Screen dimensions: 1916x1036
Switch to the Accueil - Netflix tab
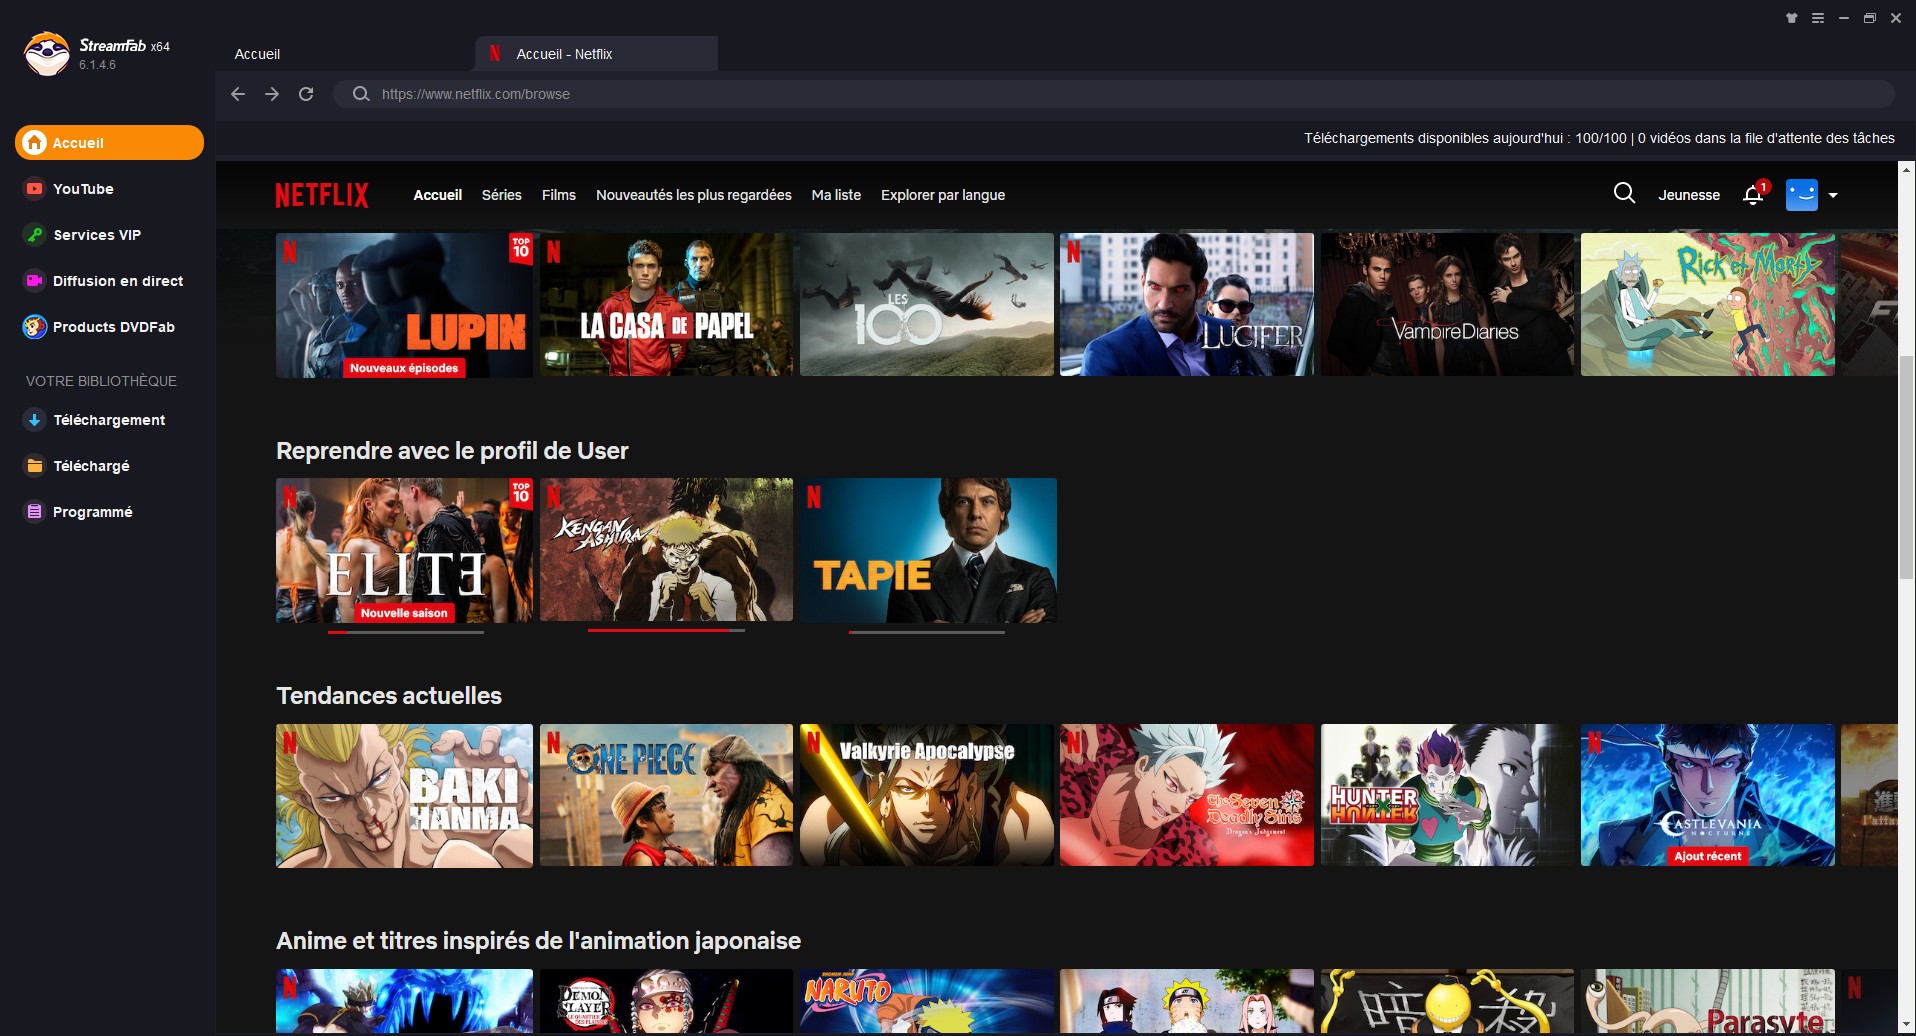pos(597,54)
